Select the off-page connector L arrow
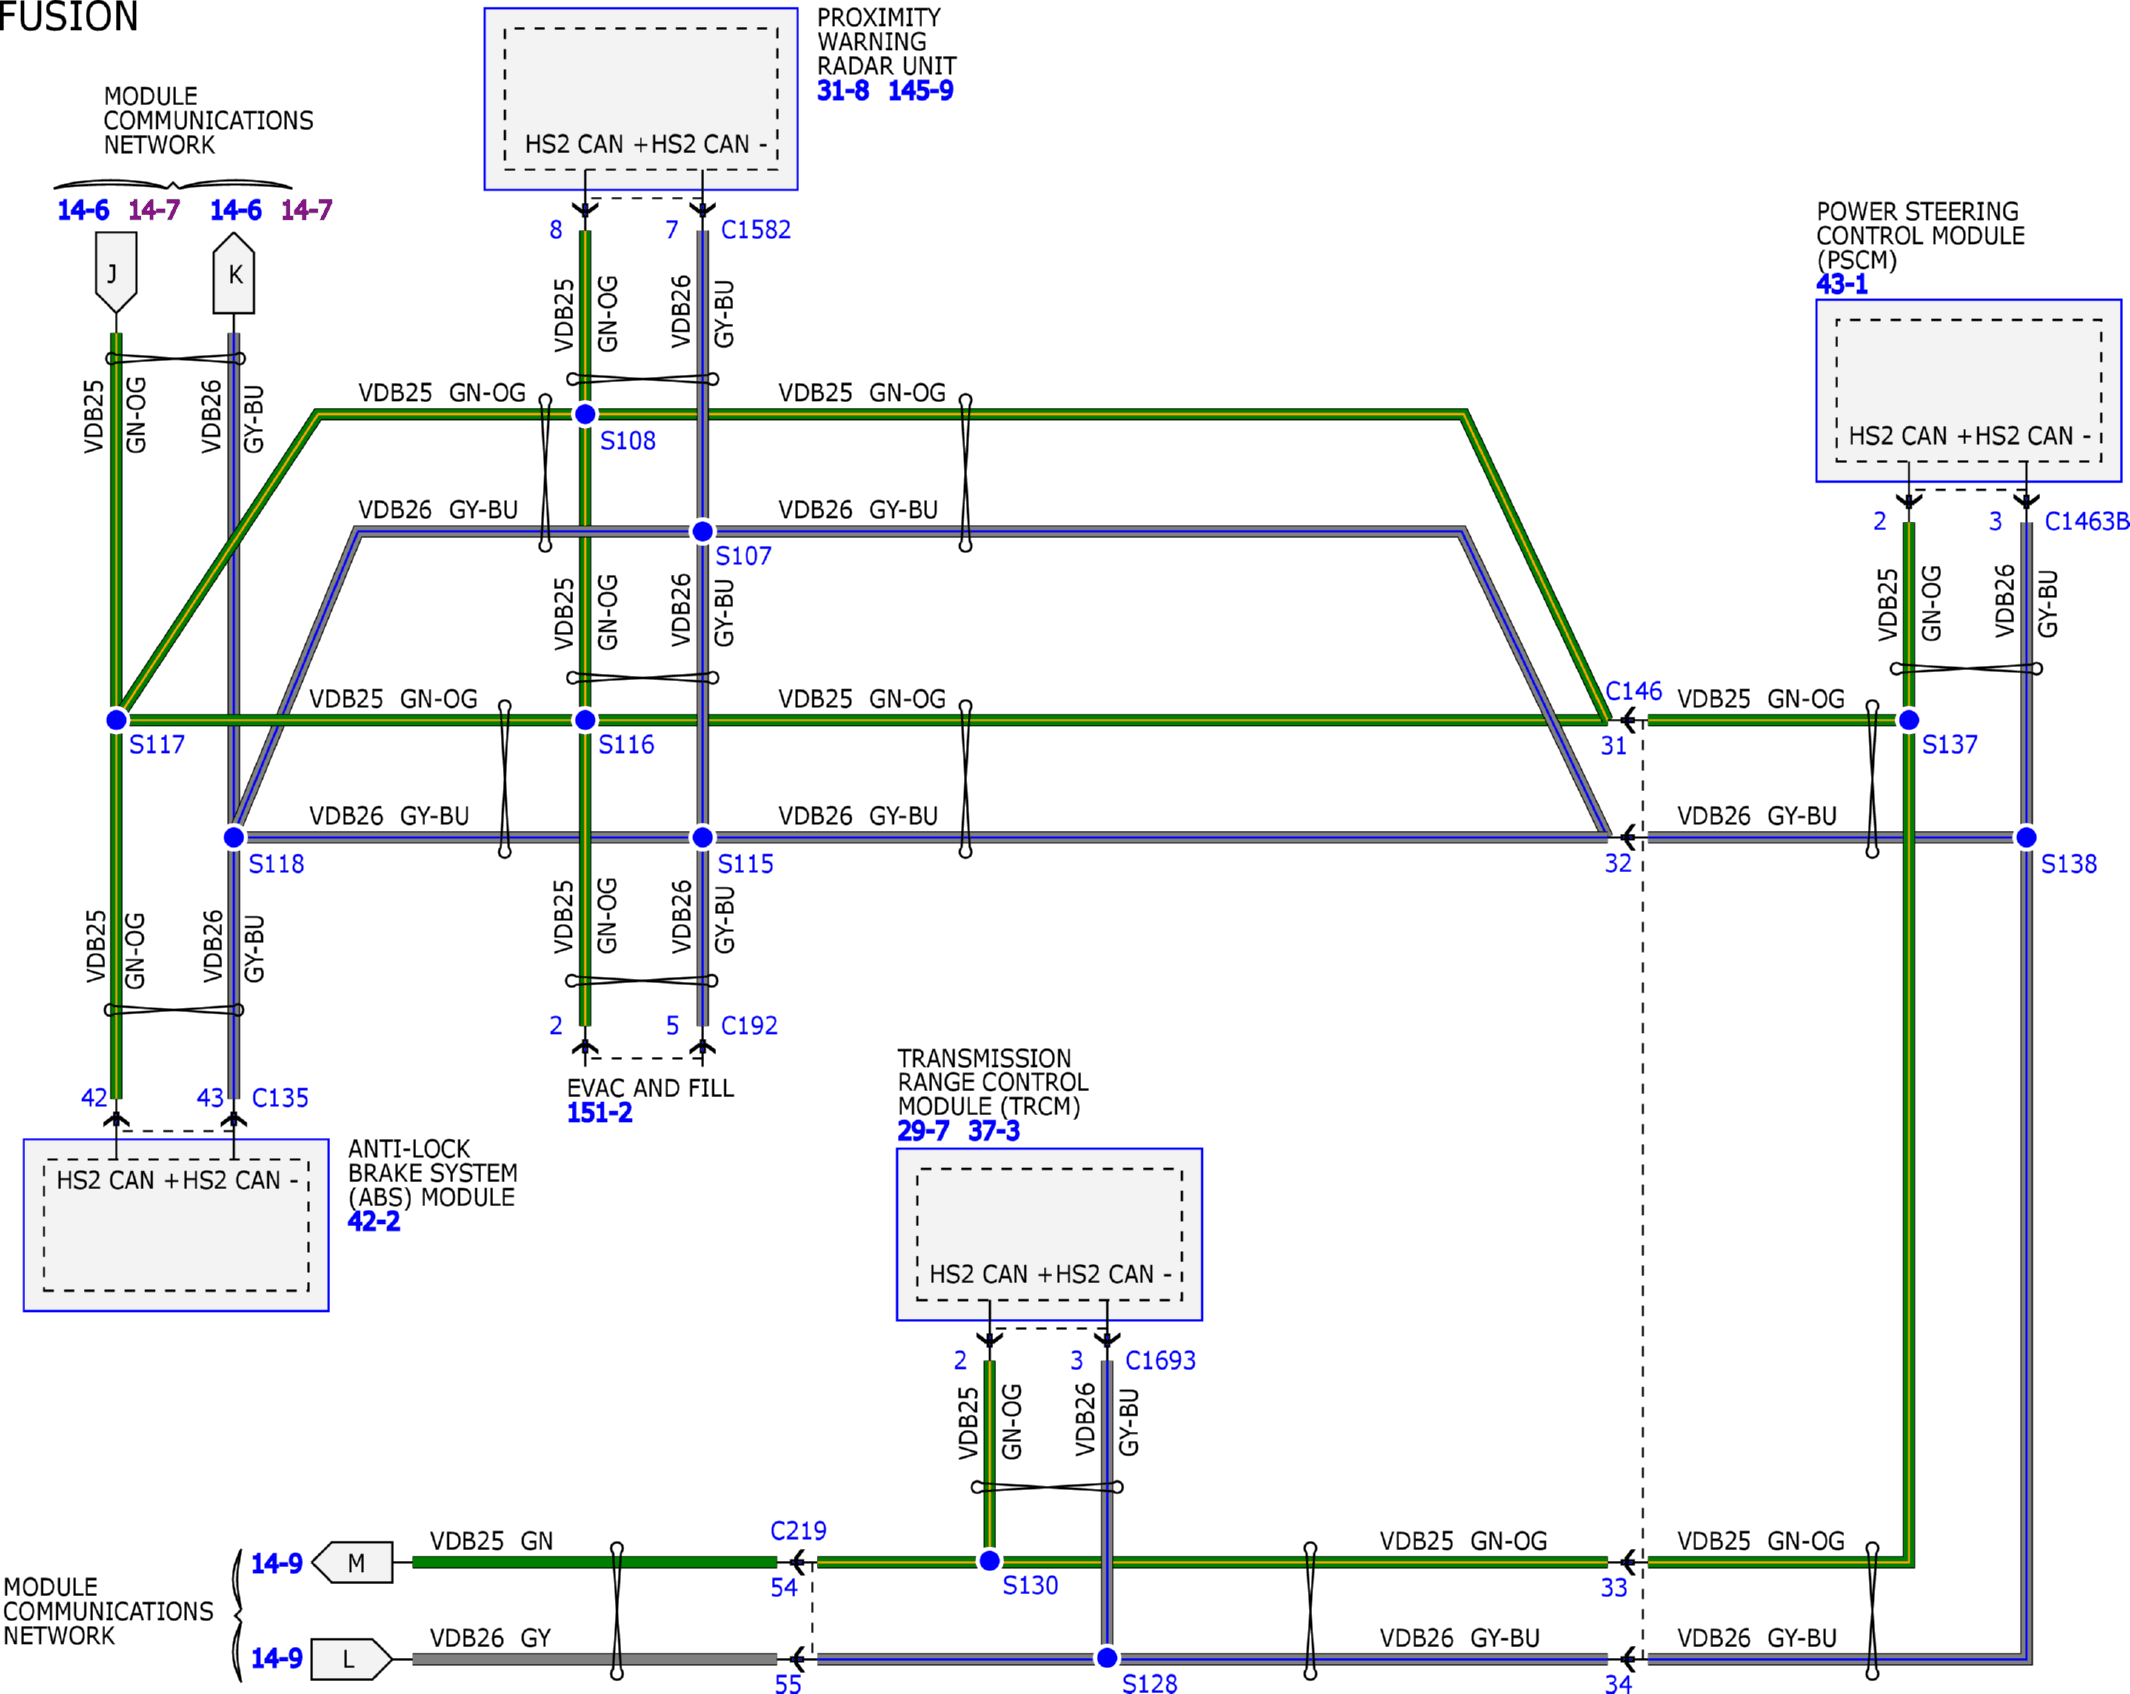Image resolution: width=2130 pixels, height=1694 pixels. 352,1659
